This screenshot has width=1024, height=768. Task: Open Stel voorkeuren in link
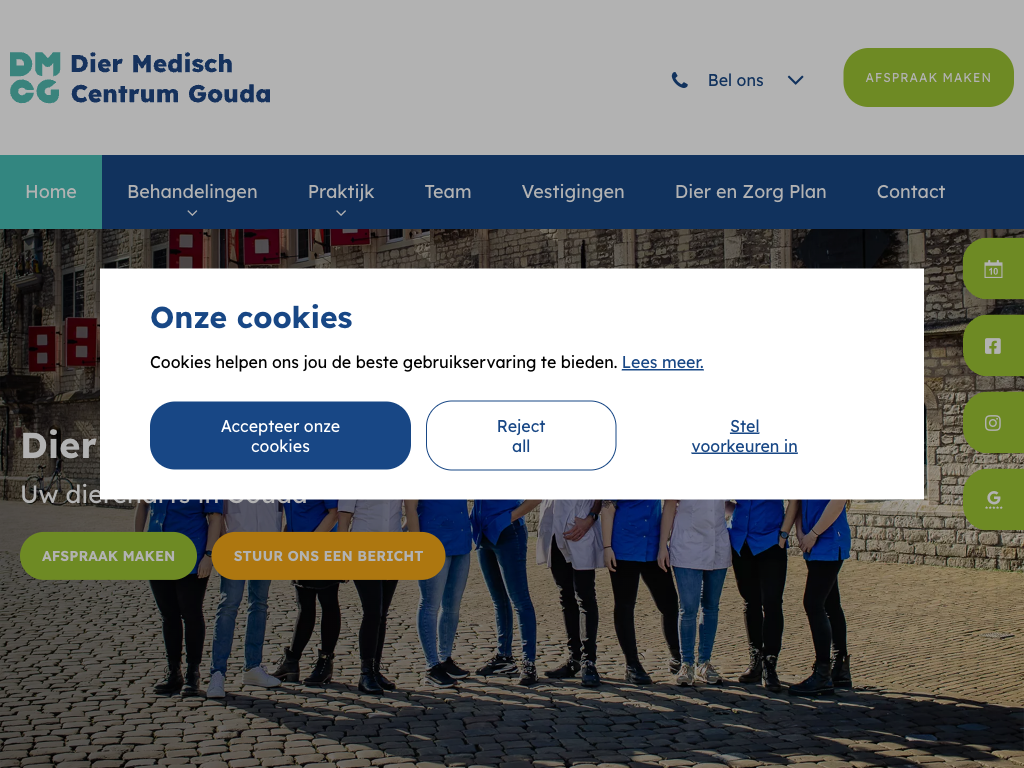tap(744, 436)
